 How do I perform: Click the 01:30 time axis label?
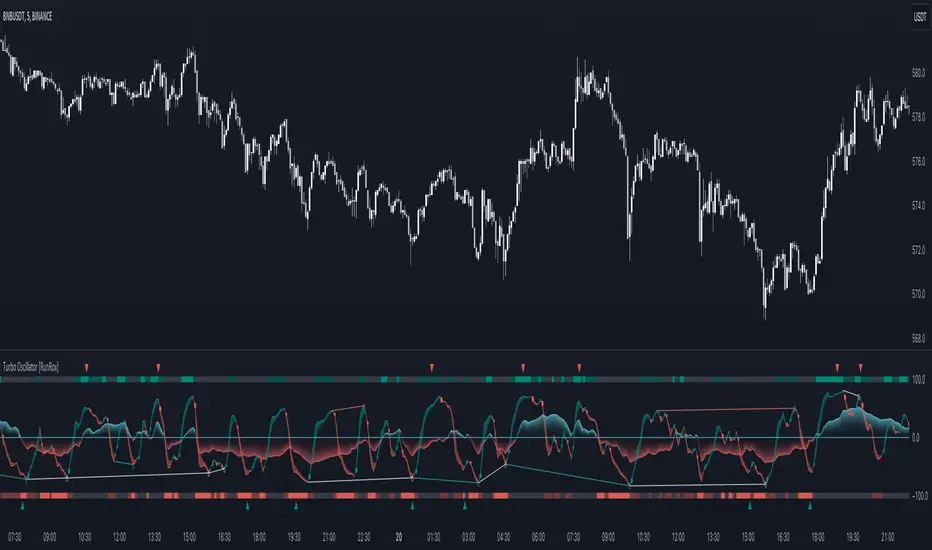(433, 537)
